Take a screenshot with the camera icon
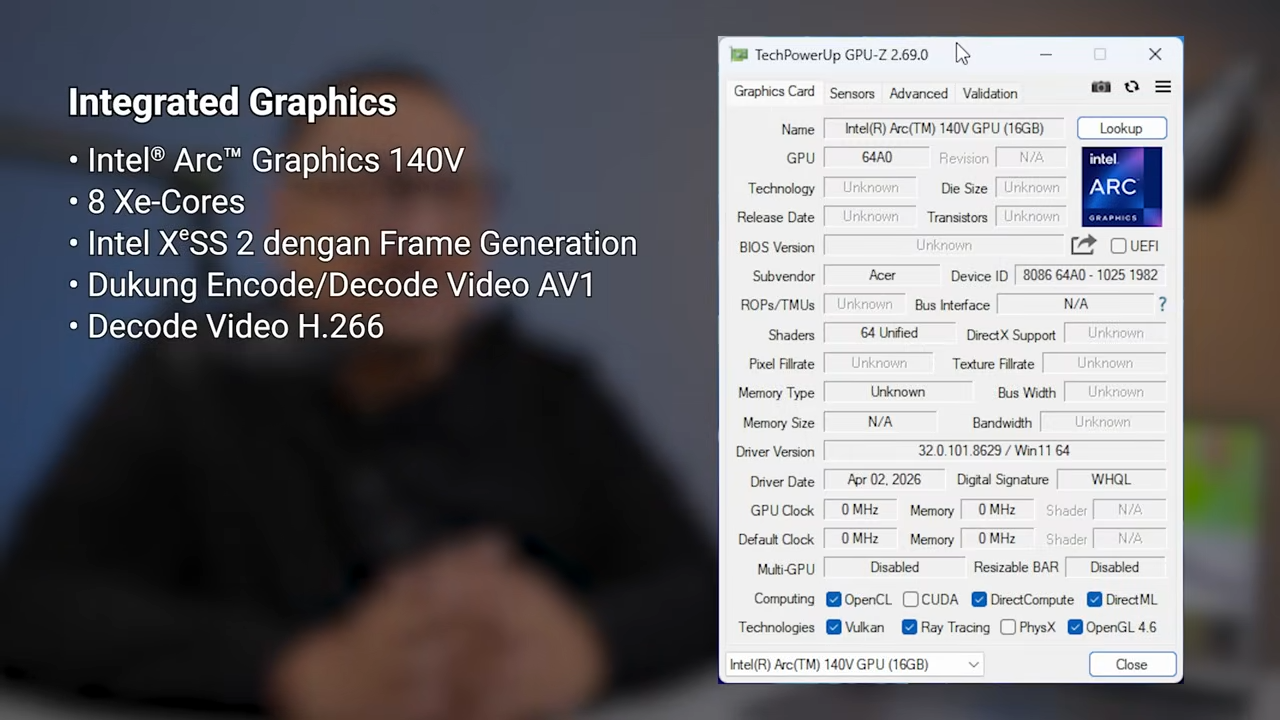 click(x=1101, y=87)
